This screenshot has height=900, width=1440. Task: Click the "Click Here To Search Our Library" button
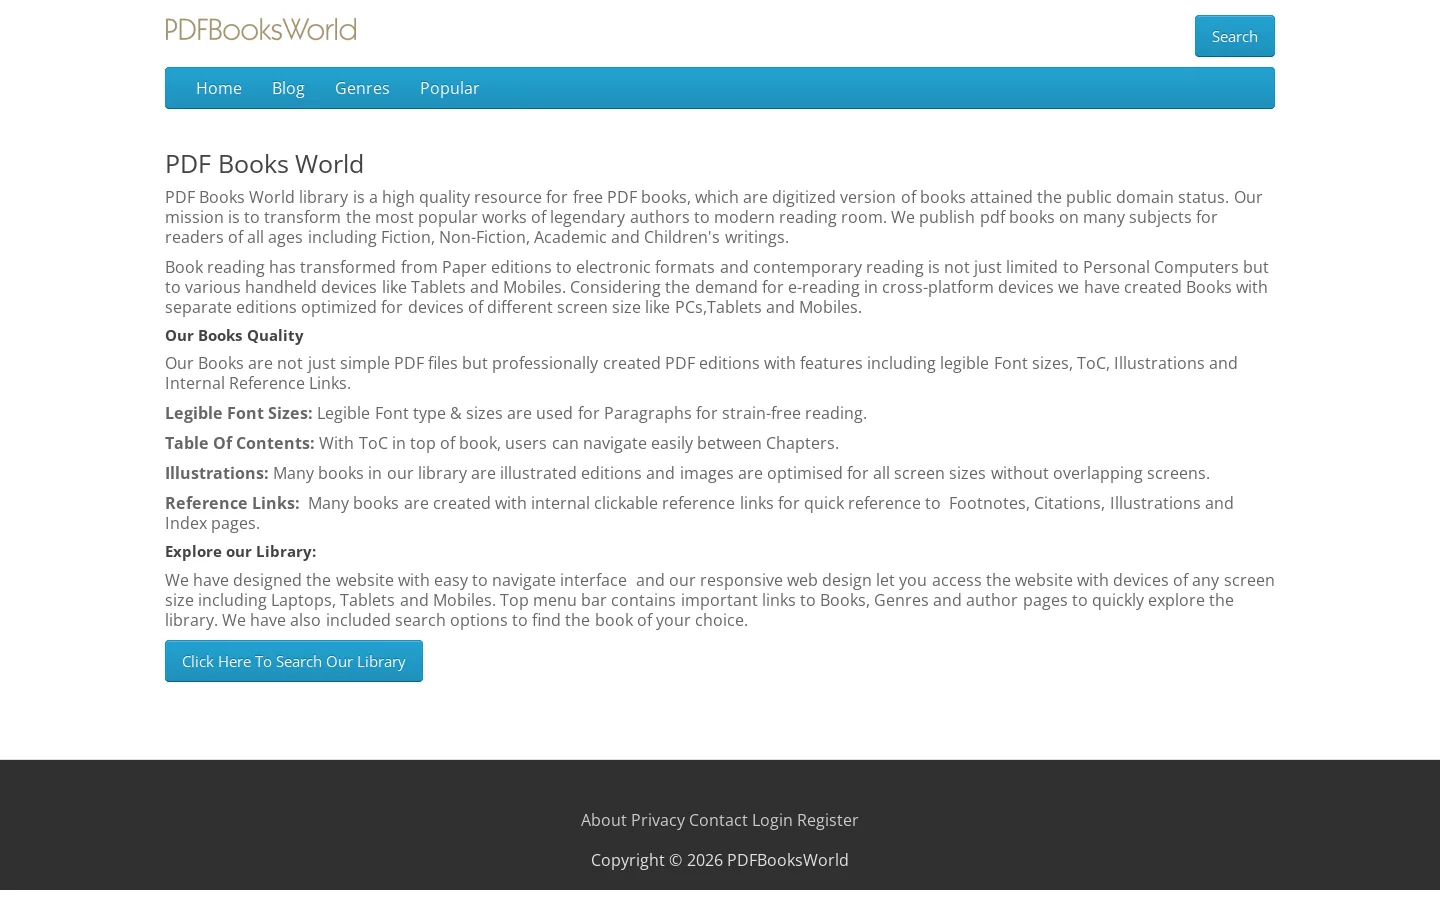pyautogui.click(x=294, y=661)
